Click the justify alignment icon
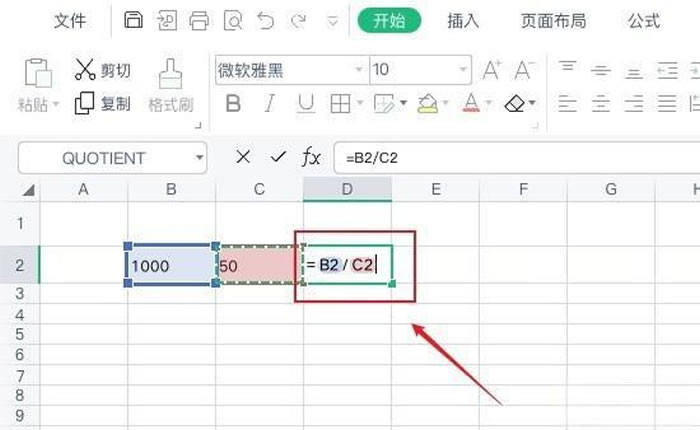This screenshot has width=700, height=430. tap(667, 104)
